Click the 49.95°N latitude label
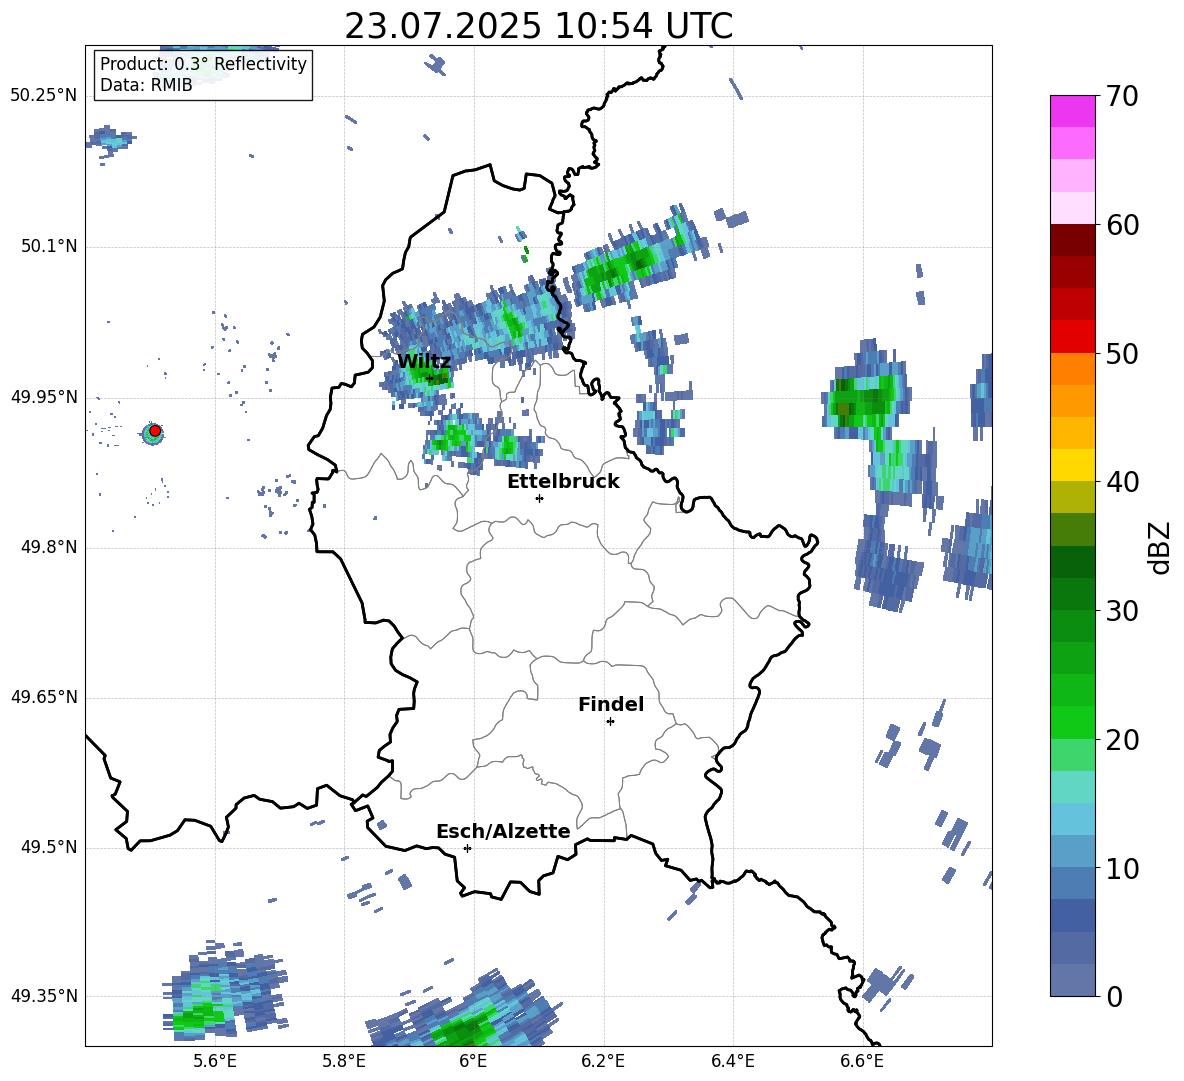Viewport: 1184px width, 1081px height. tap(44, 397)
